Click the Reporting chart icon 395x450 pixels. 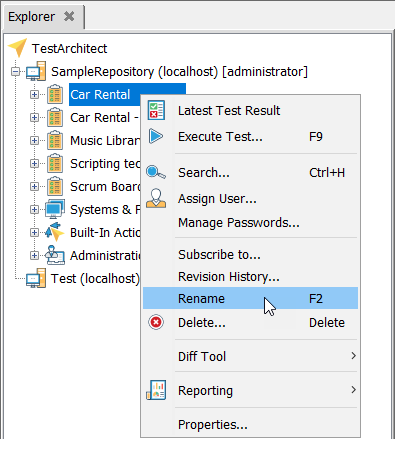156,390
